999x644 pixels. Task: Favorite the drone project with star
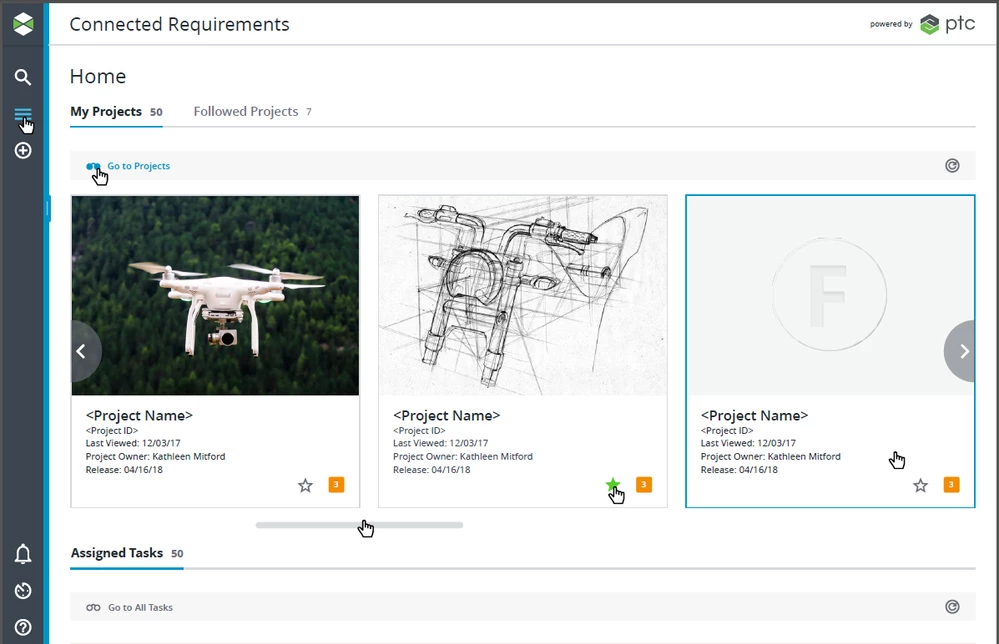coord(305,486)
